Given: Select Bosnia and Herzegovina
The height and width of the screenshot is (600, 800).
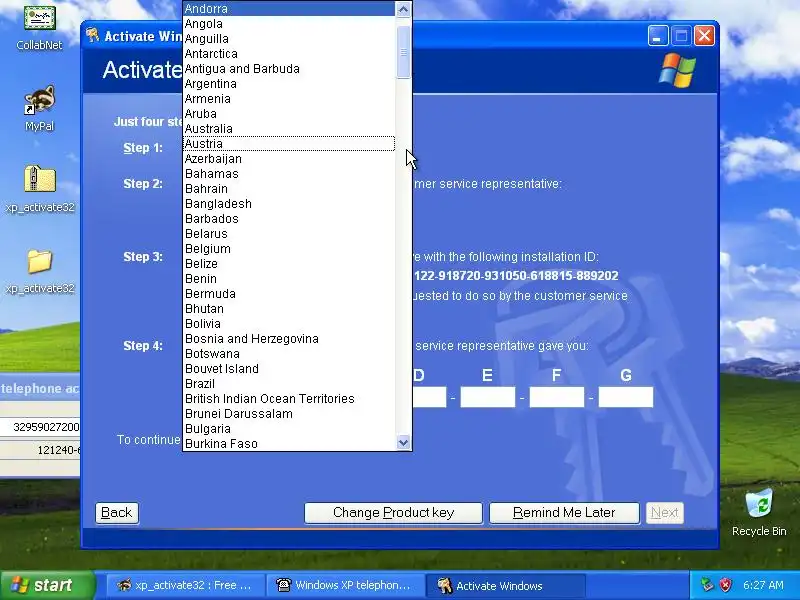Looking at the screenshot, I should (x=289, y=339).
